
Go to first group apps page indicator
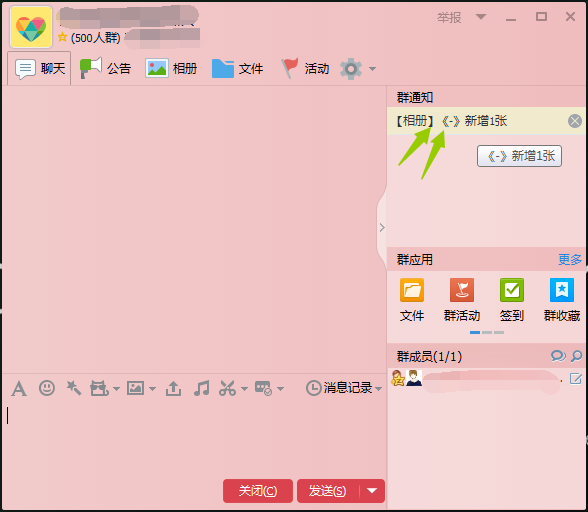(475, 332)
